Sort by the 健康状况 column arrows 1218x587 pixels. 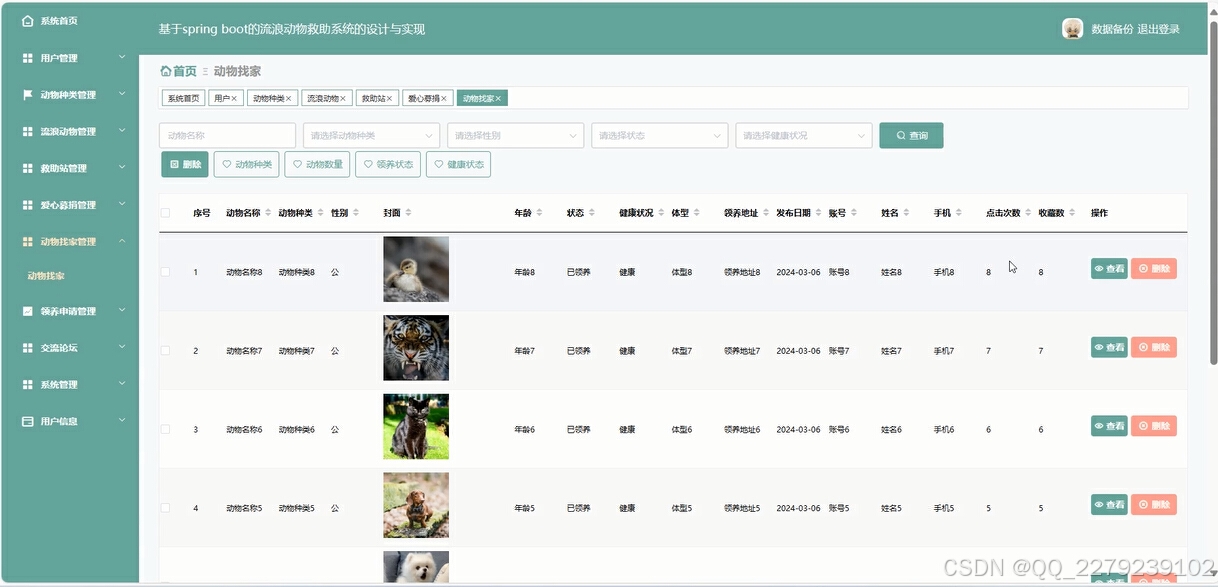[x=661, y=213]
